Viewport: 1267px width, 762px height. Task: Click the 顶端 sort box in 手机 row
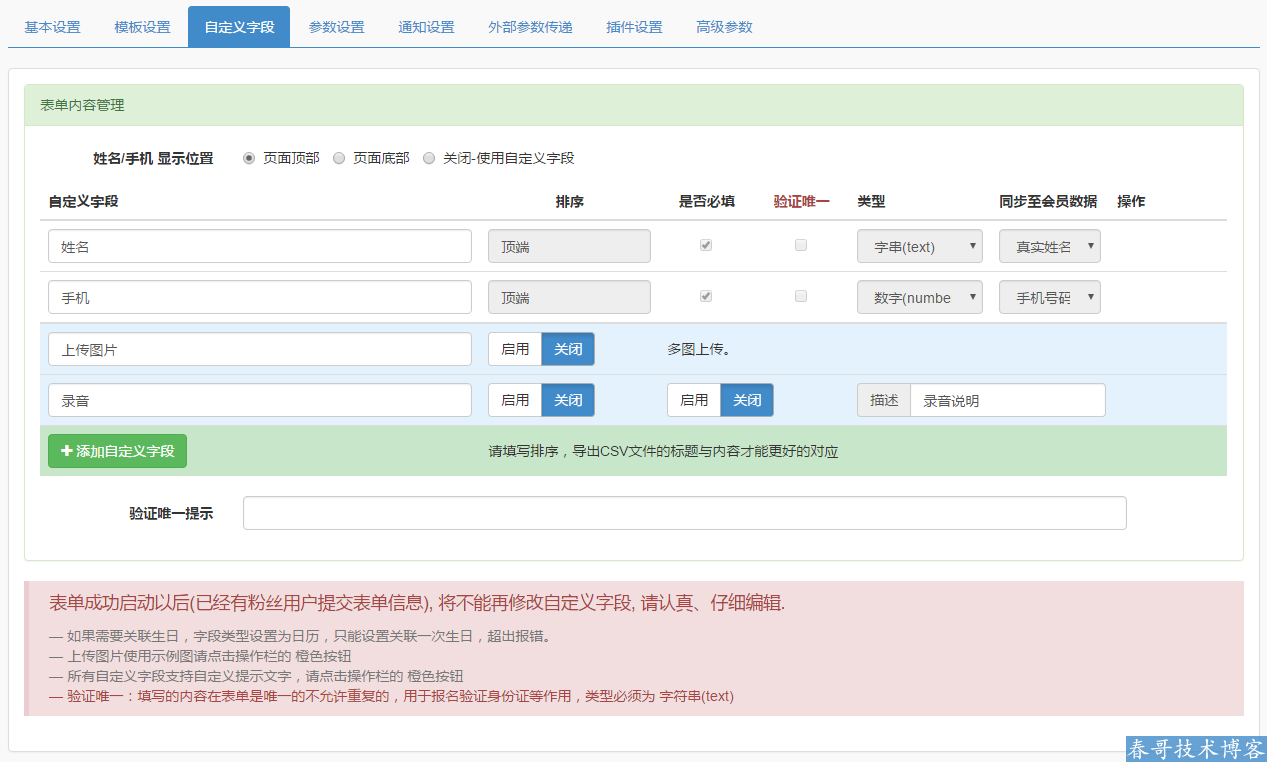pyautogui.click(x=569, y=297)
